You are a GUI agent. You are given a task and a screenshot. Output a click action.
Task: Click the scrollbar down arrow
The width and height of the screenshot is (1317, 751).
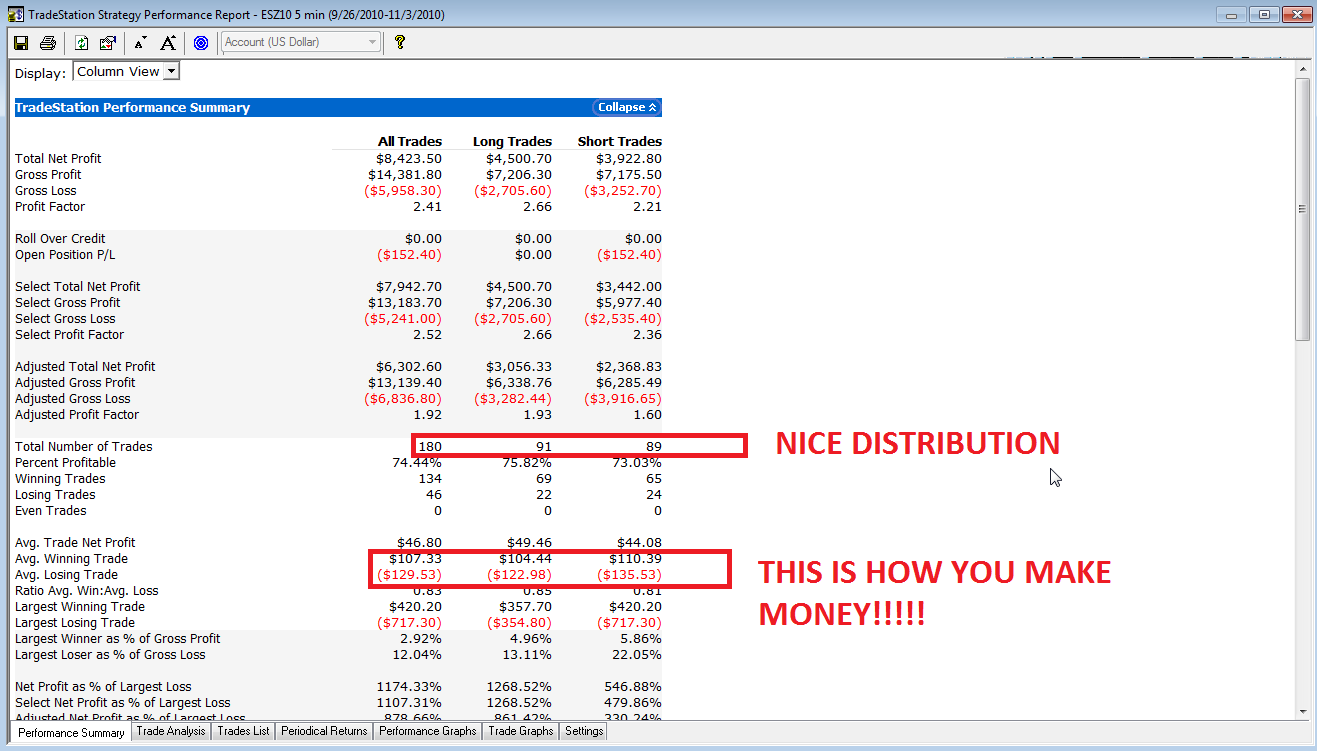click(x=1302, y=711)
